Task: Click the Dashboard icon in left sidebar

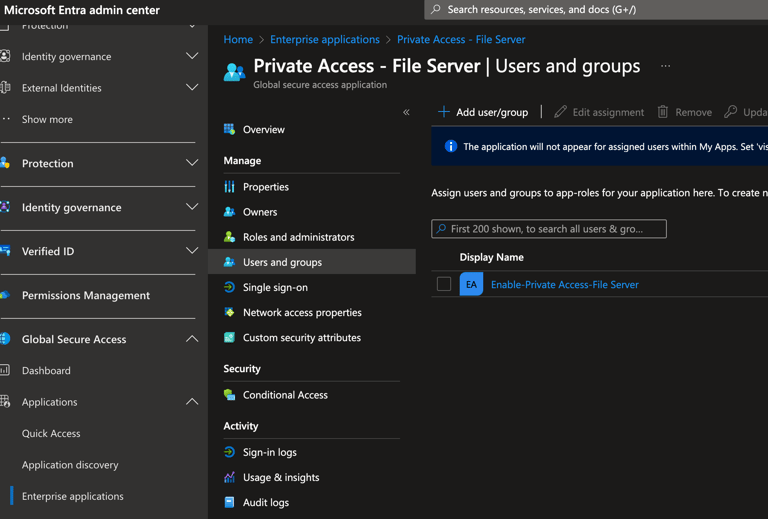Action: (5, 370)
